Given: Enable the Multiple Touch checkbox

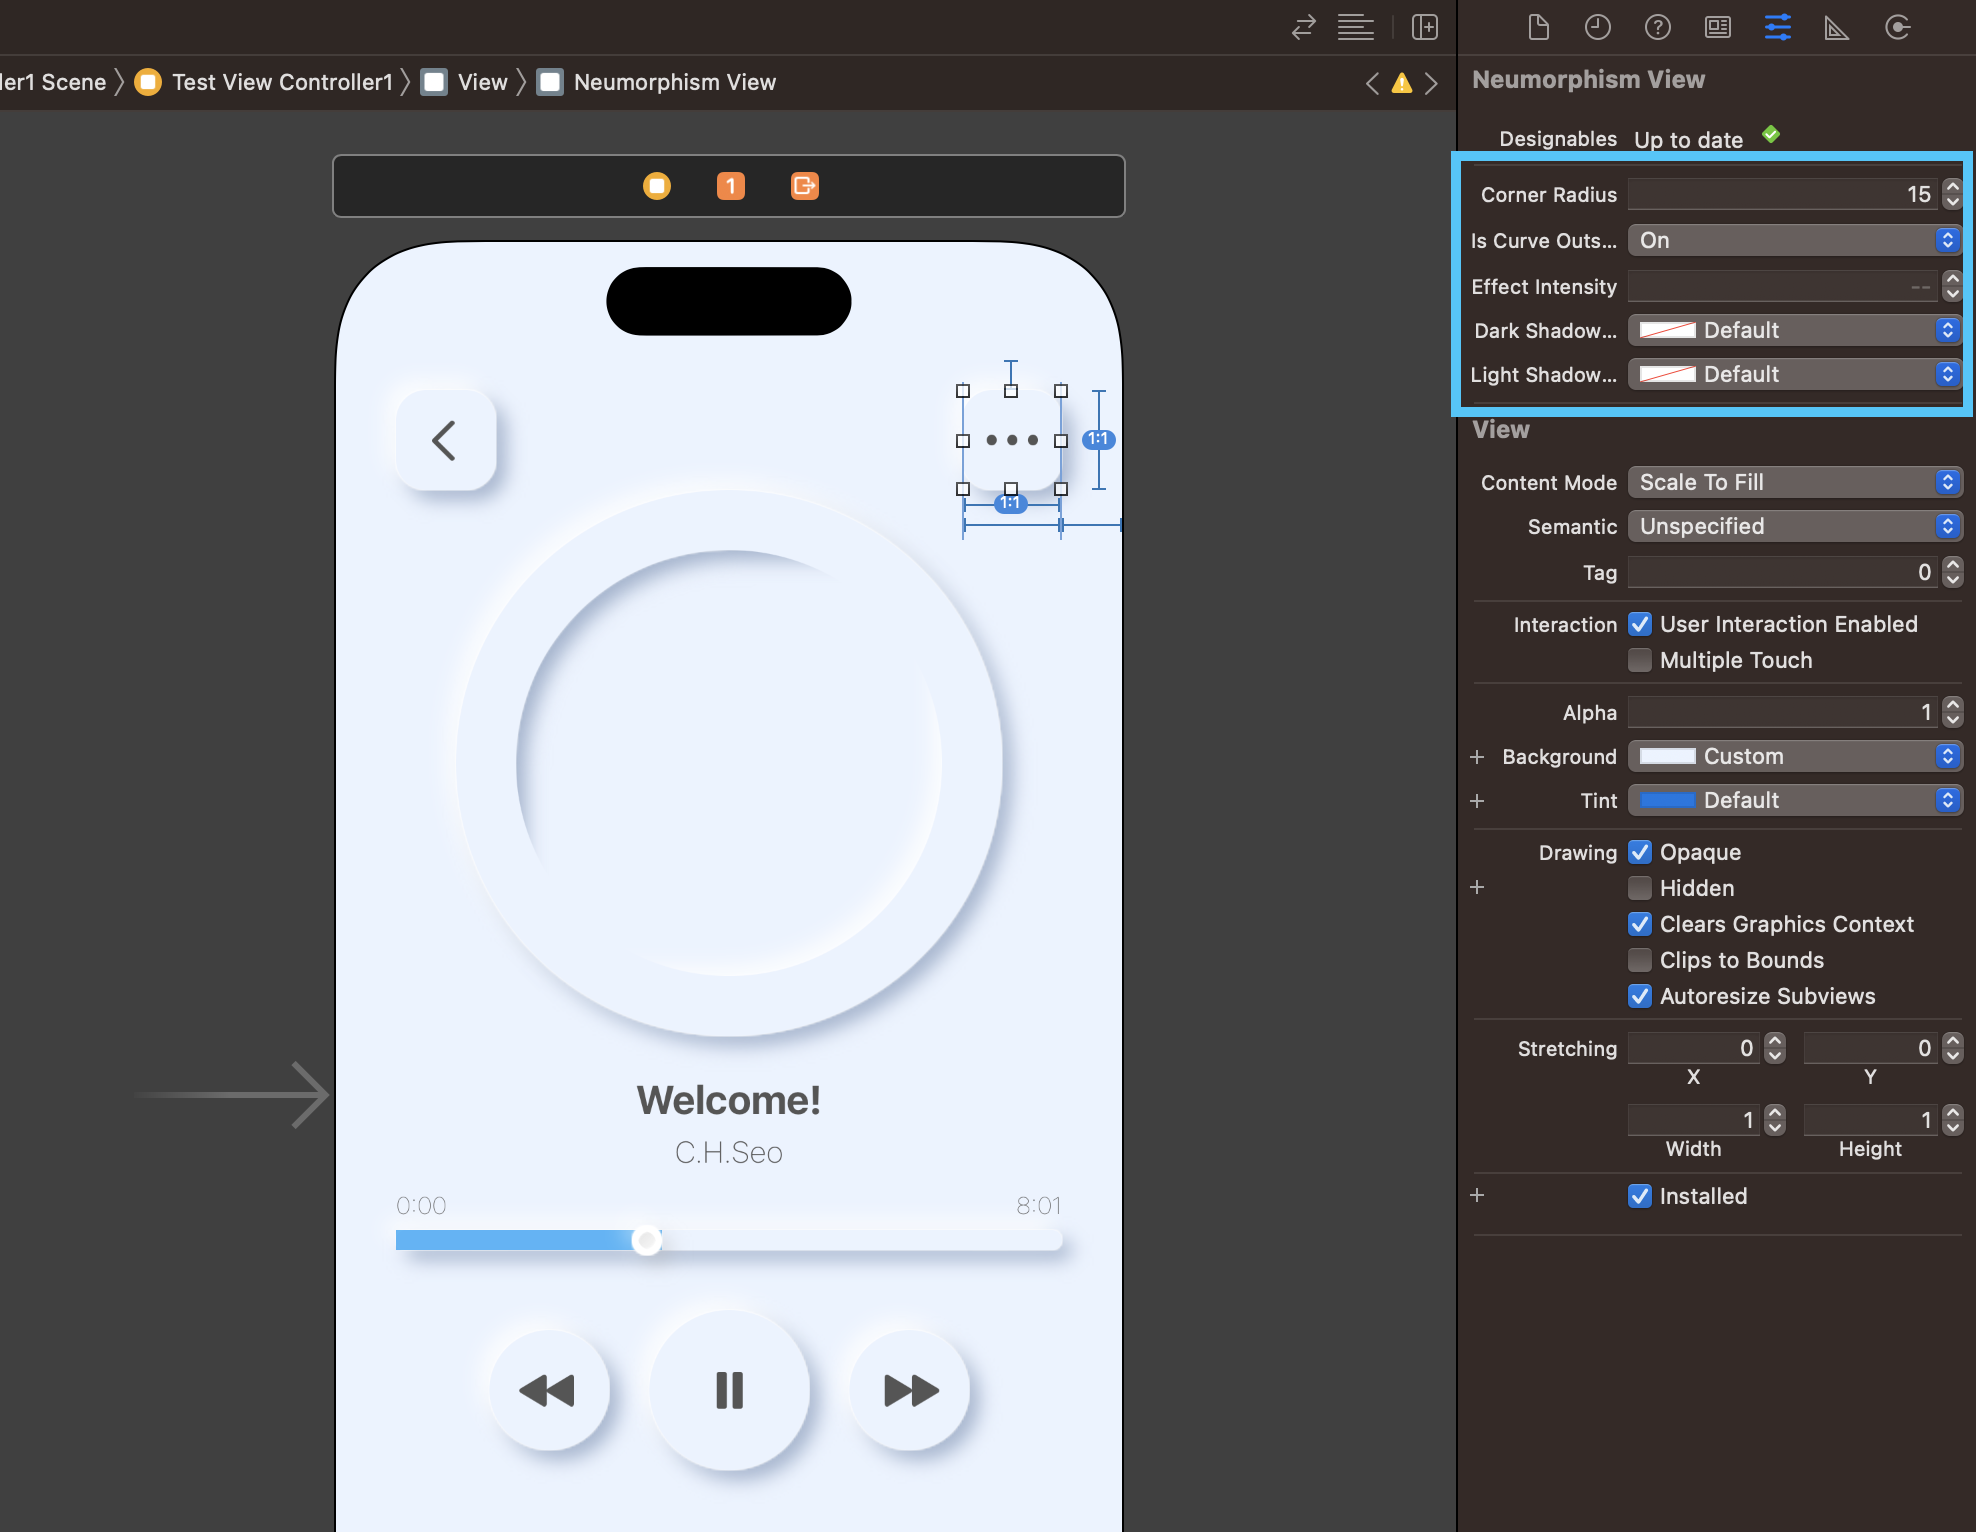Looking at the screenshot, I should [1639, 660].
